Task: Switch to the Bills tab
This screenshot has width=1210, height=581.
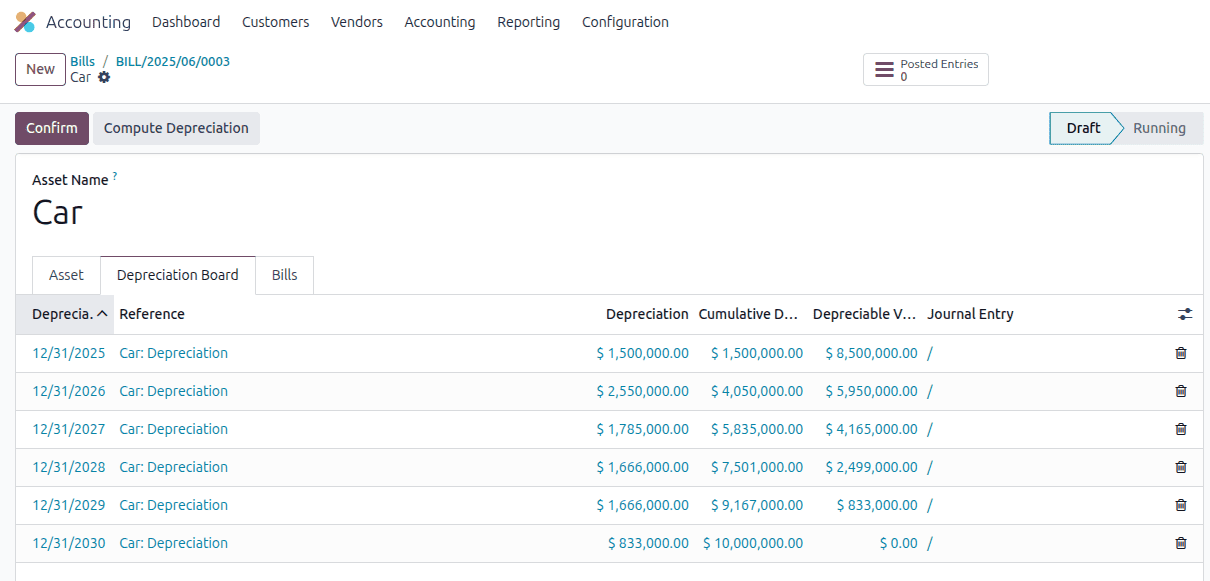Action: click(284, 274)
